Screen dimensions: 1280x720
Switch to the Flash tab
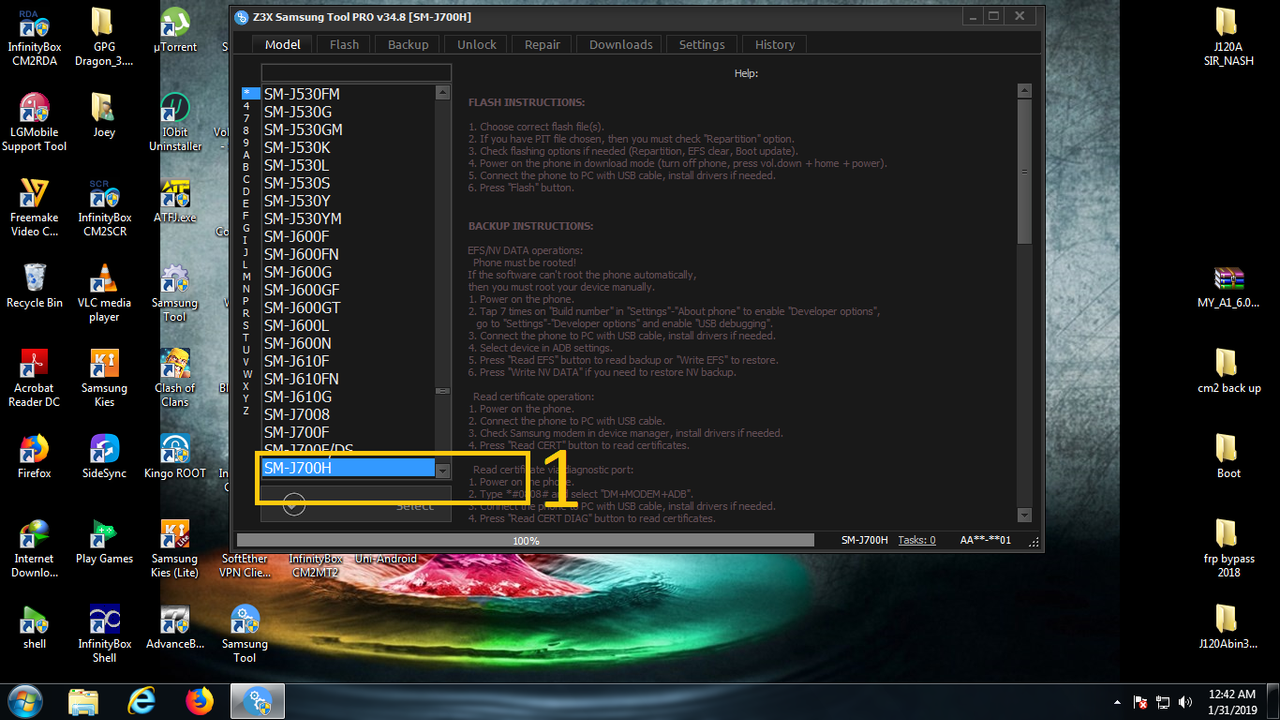coord(344,44)
